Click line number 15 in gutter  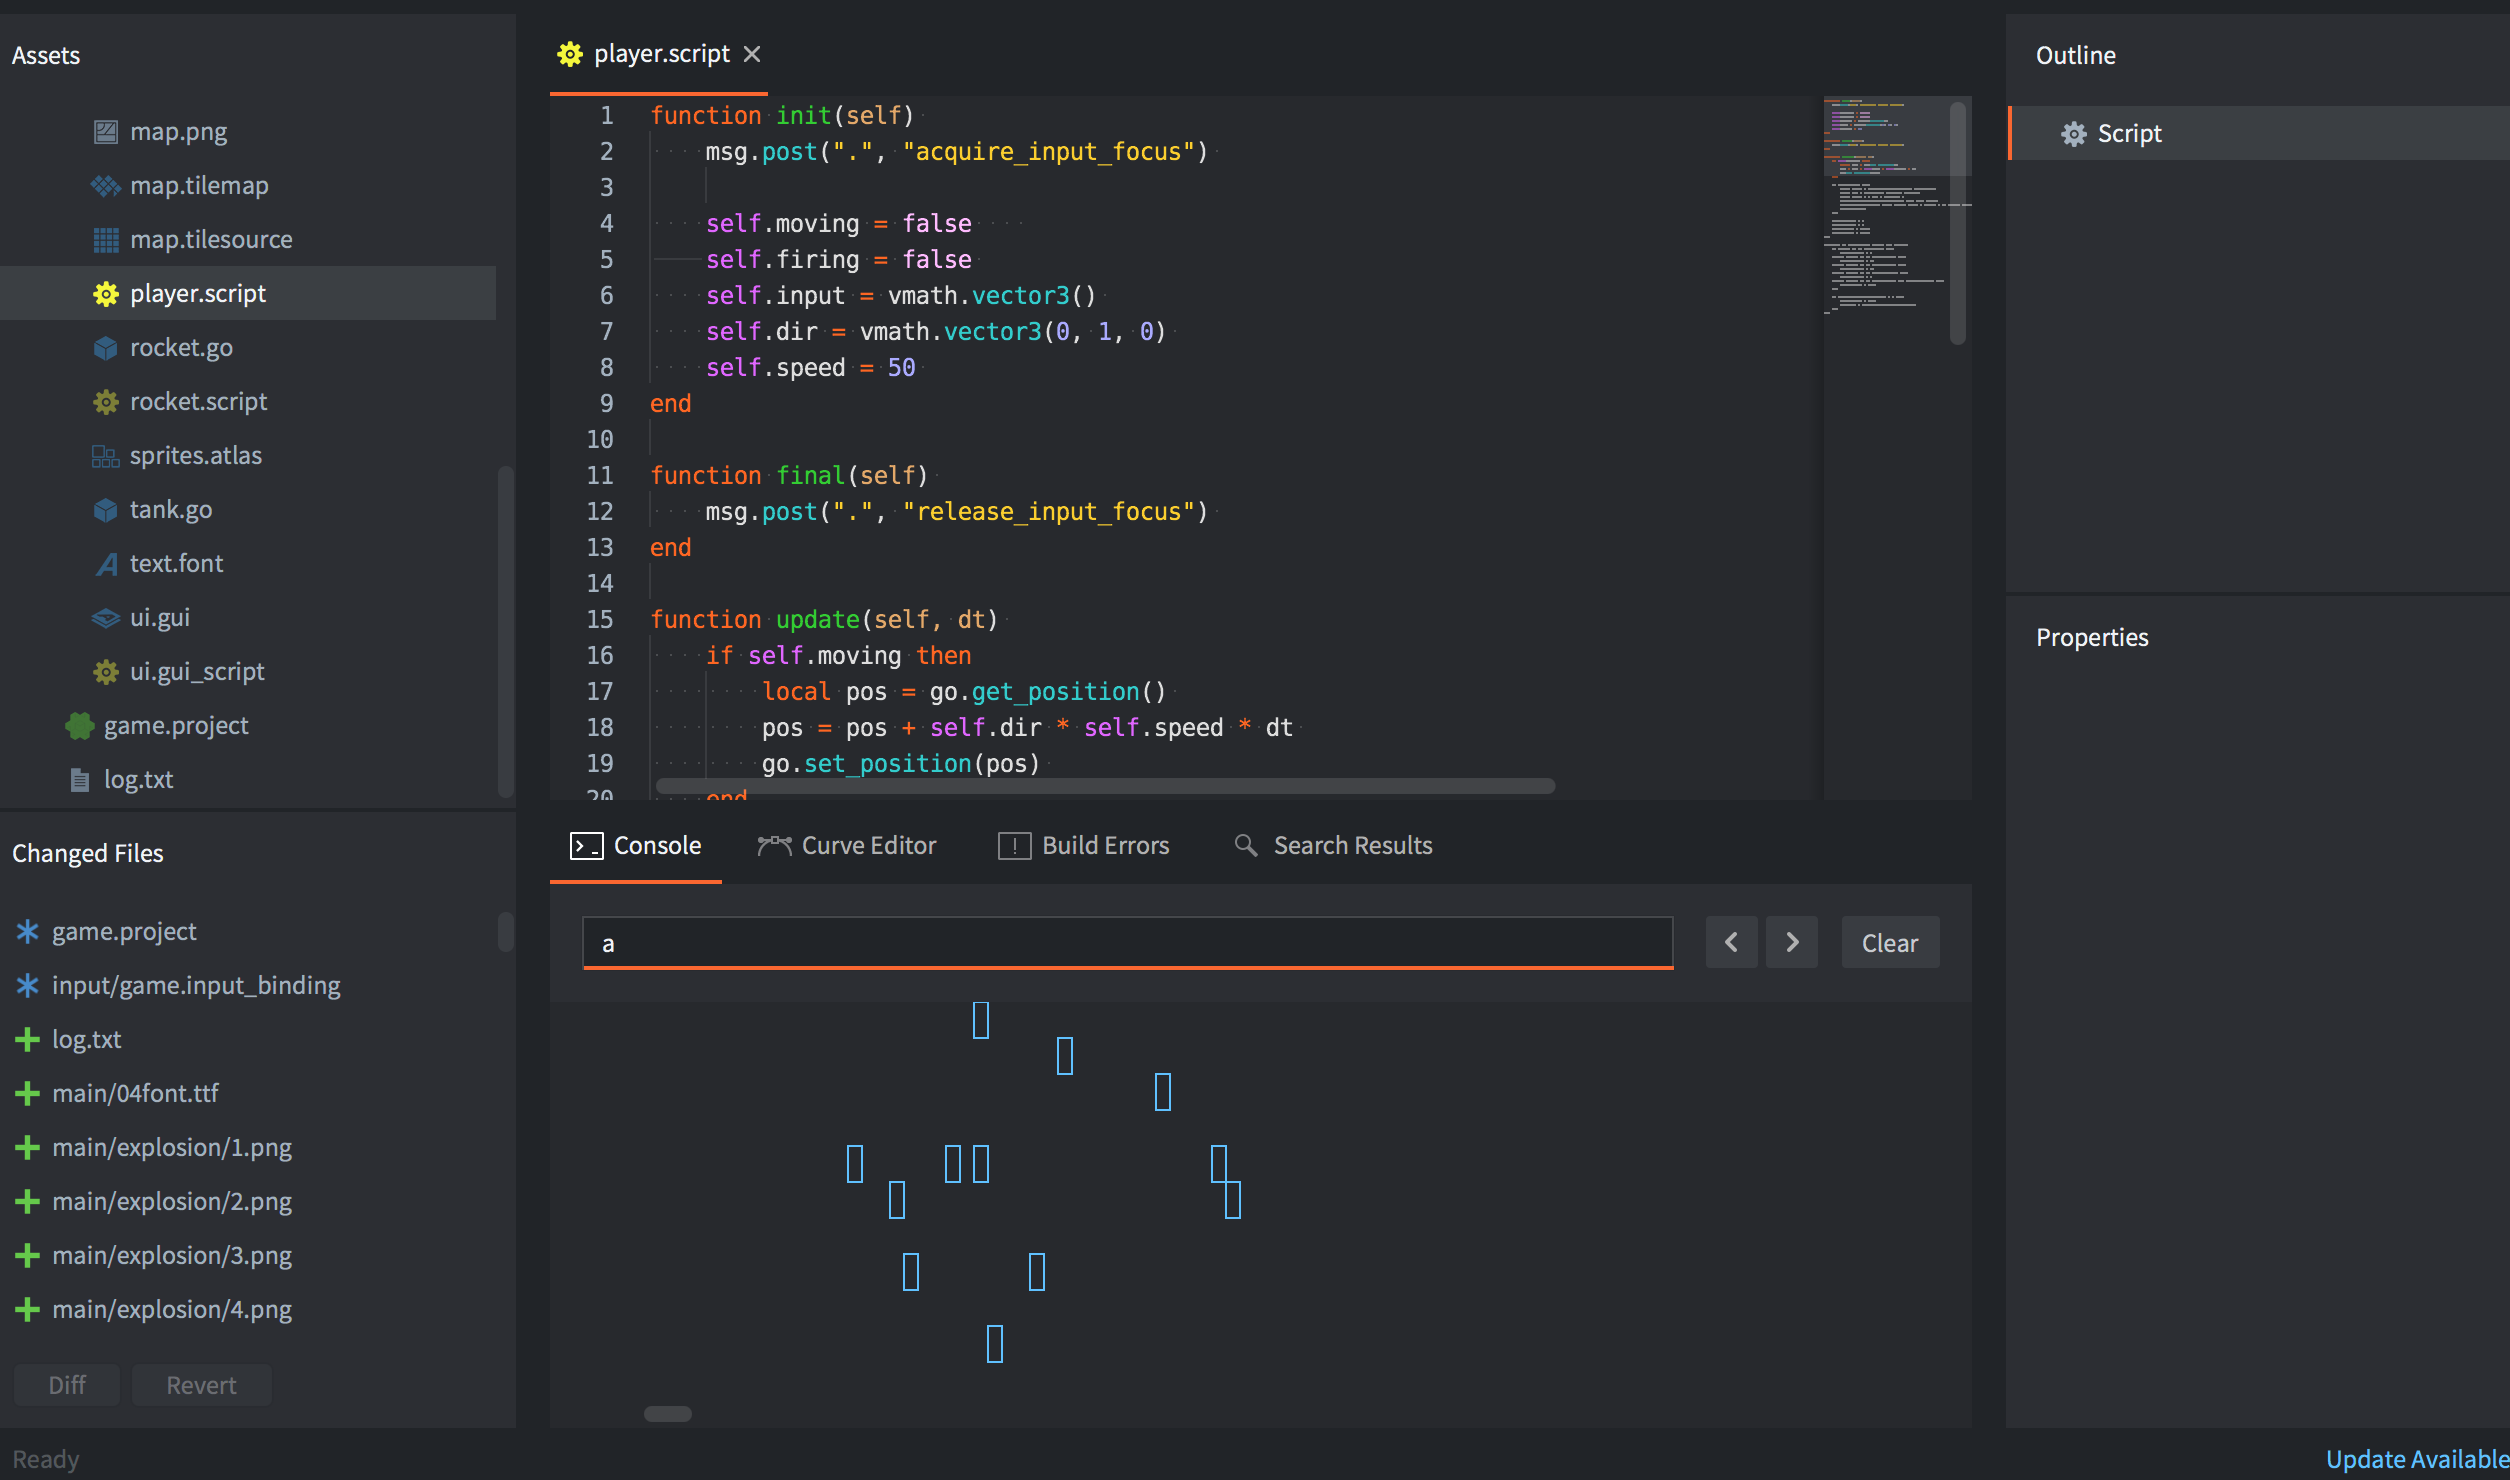click(600, 620)
